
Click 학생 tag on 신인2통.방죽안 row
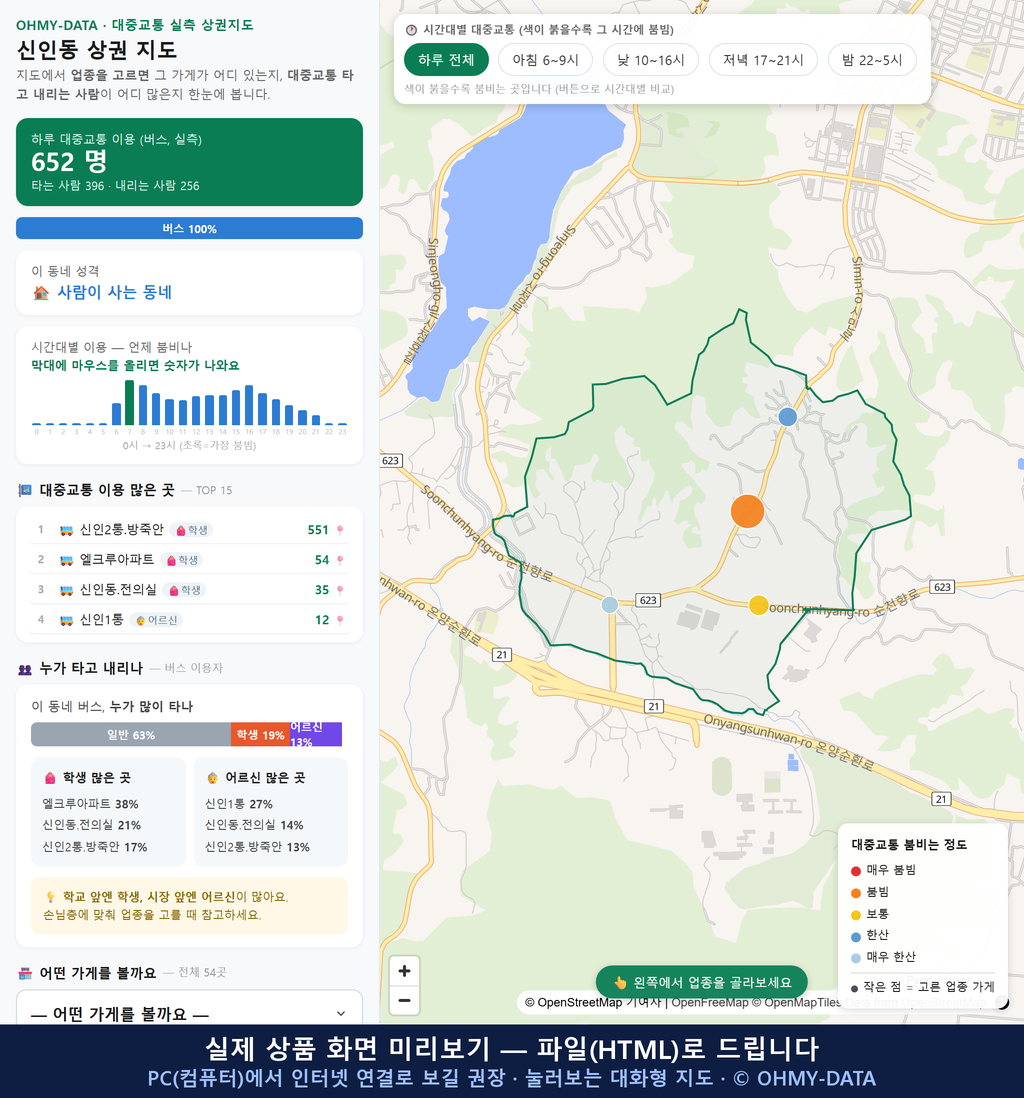[x=192, y=530]
